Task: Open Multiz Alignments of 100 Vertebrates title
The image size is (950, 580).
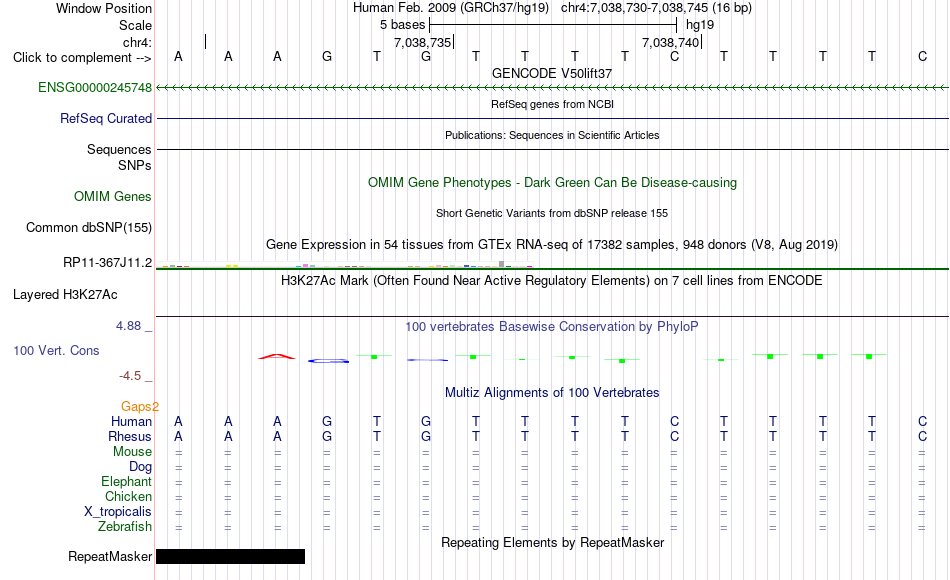Action: pos(552,393)
